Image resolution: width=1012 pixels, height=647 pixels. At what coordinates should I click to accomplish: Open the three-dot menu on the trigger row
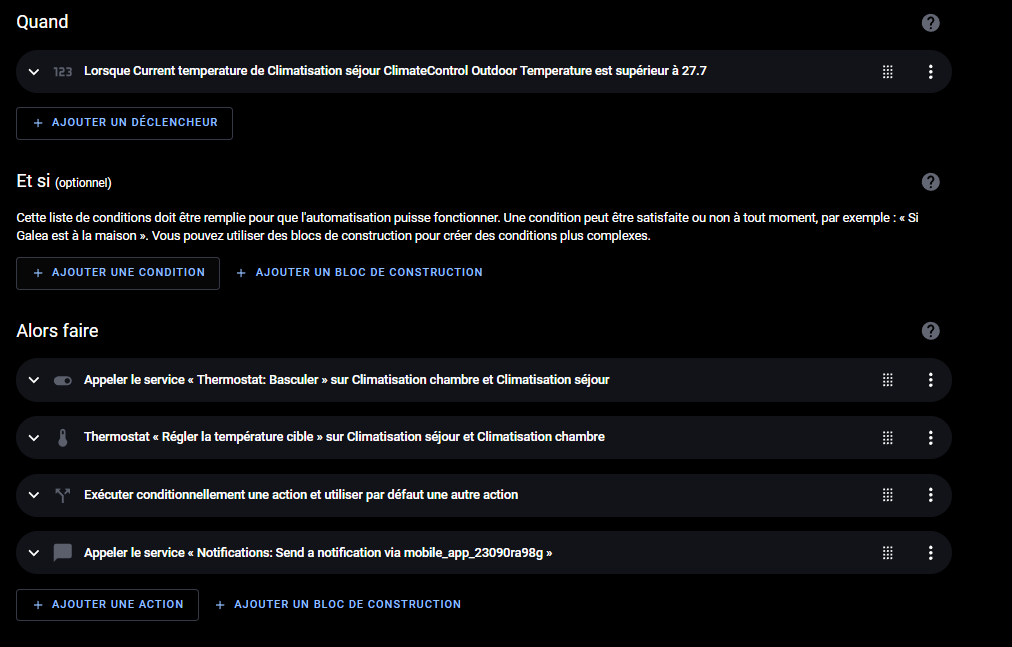tap(930, 71)
